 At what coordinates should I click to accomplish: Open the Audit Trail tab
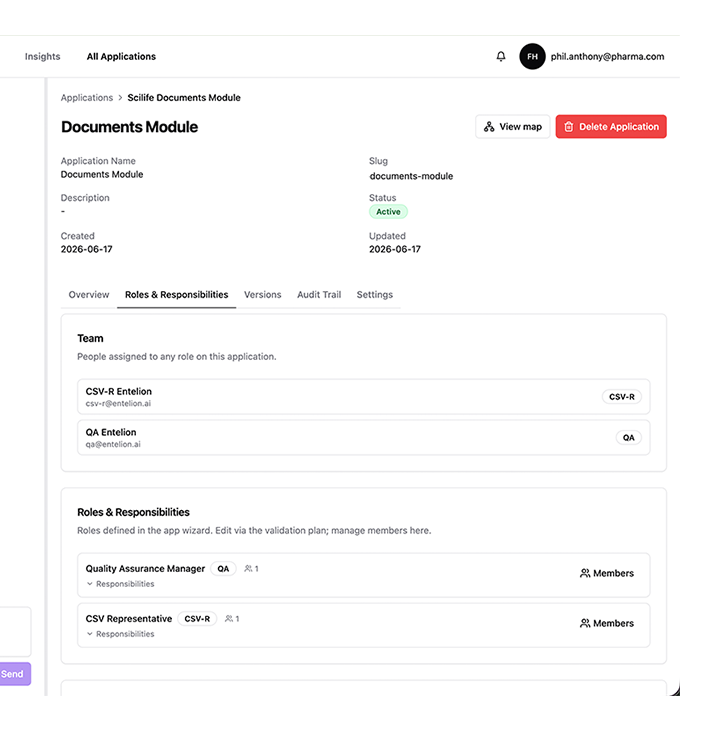tap(319, 295)
